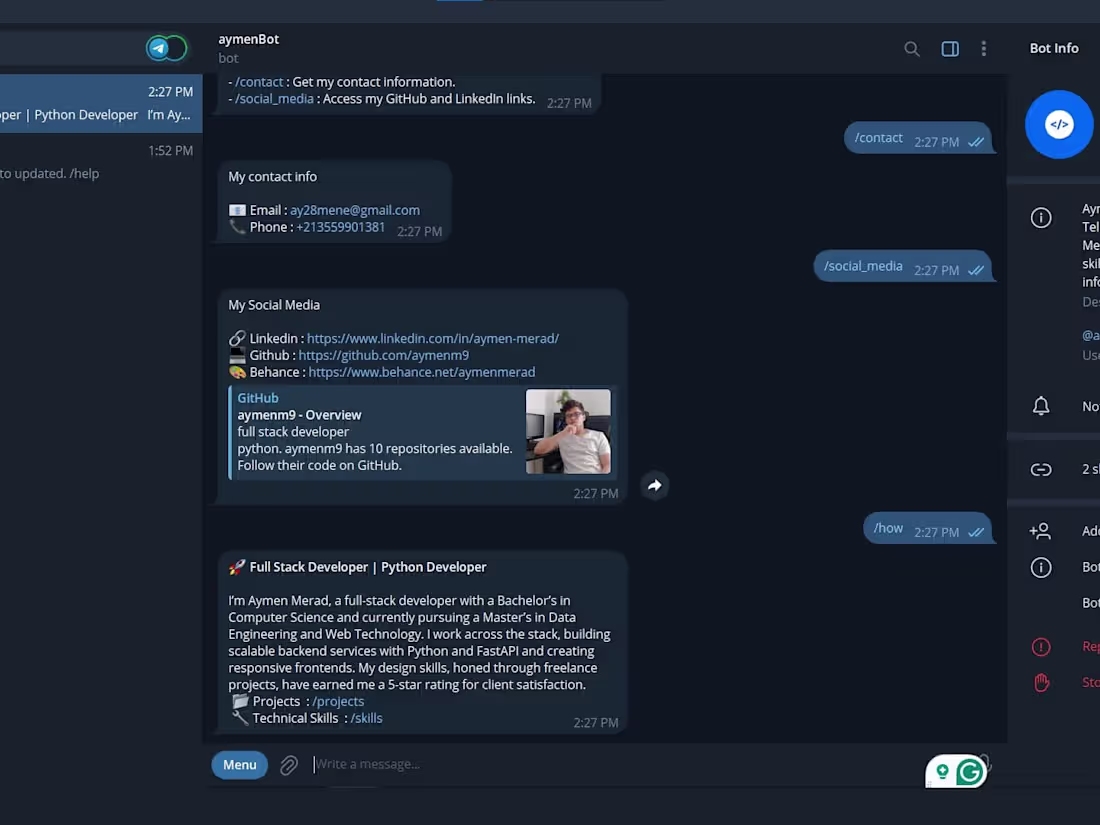Screen dimensions: 1100x825
Task: Open the shared links list in Bot Info
Action: click(x=1040, y=469)
